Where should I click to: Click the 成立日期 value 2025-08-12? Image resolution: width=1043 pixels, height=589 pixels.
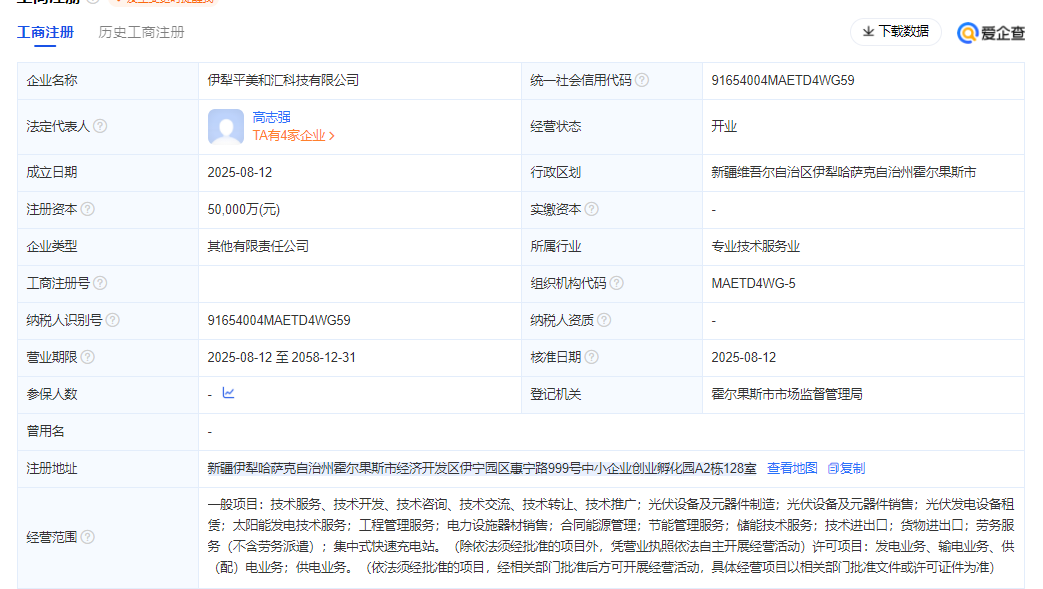(x=239, y=172)
